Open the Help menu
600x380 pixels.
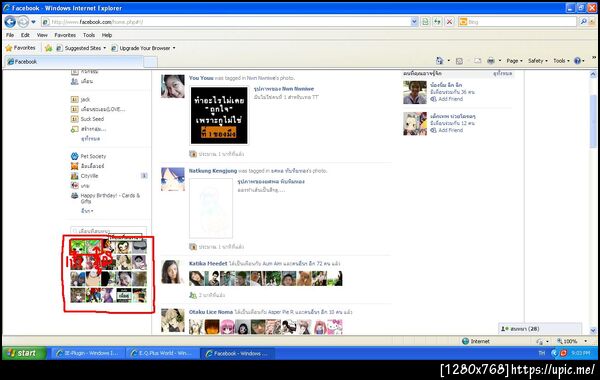(x=107, y=35)
